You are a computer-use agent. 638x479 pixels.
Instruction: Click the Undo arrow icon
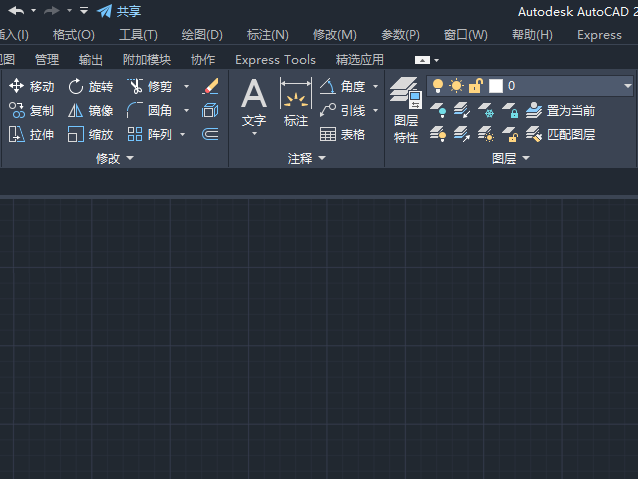coord(16,11)
